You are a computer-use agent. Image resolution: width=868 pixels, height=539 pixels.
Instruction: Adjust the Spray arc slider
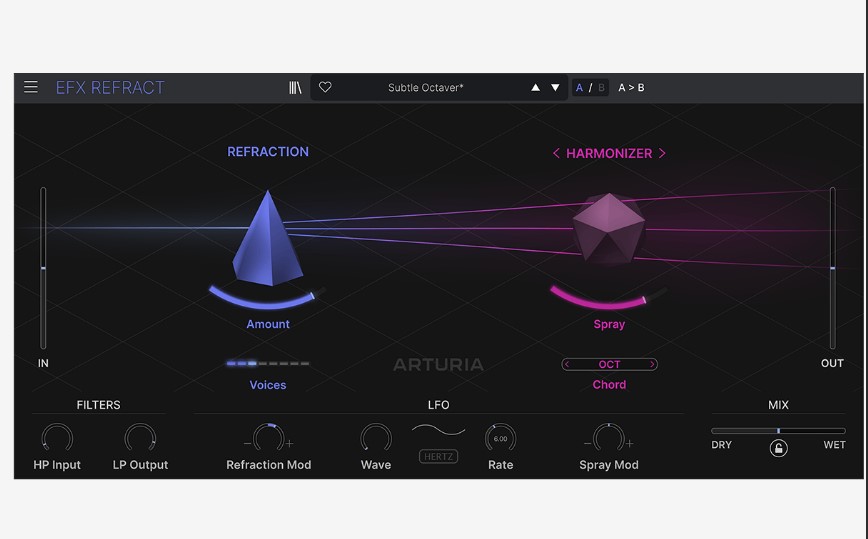[608, 297]
